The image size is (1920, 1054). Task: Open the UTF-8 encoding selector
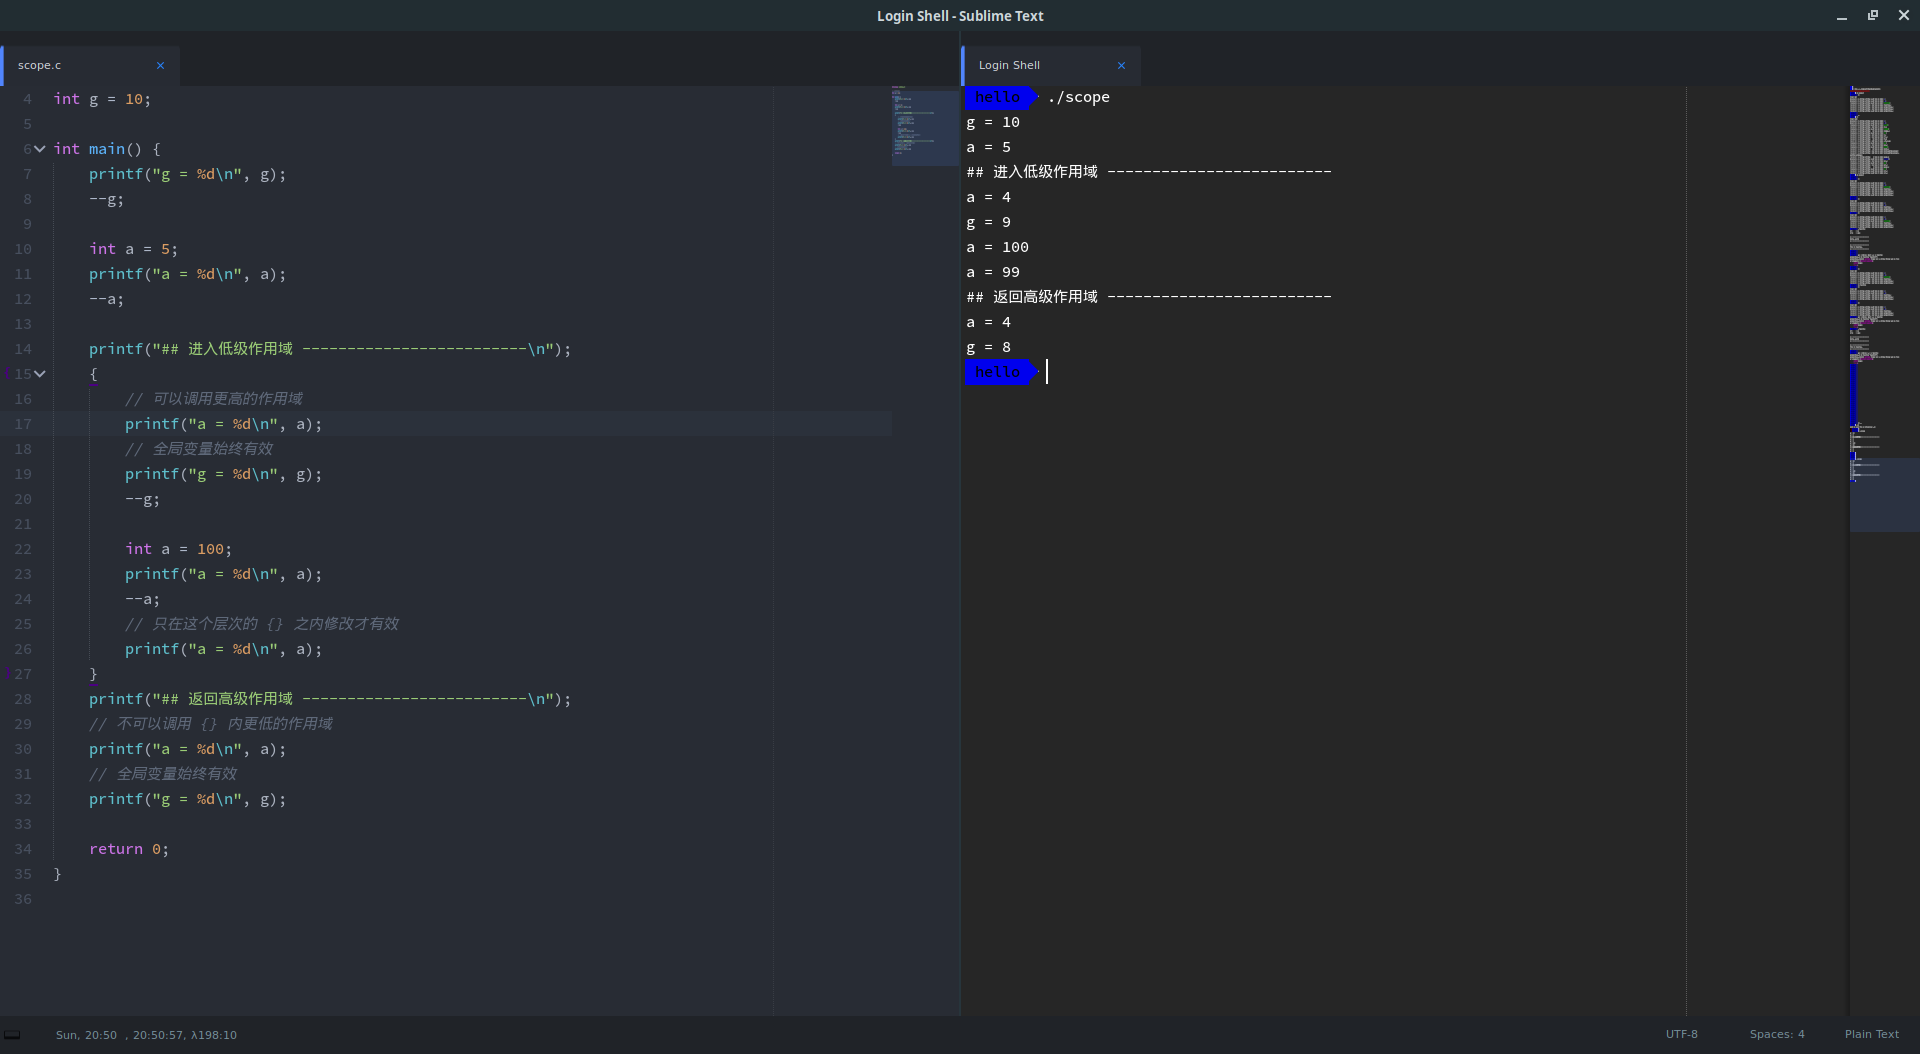point(1681,1035)
